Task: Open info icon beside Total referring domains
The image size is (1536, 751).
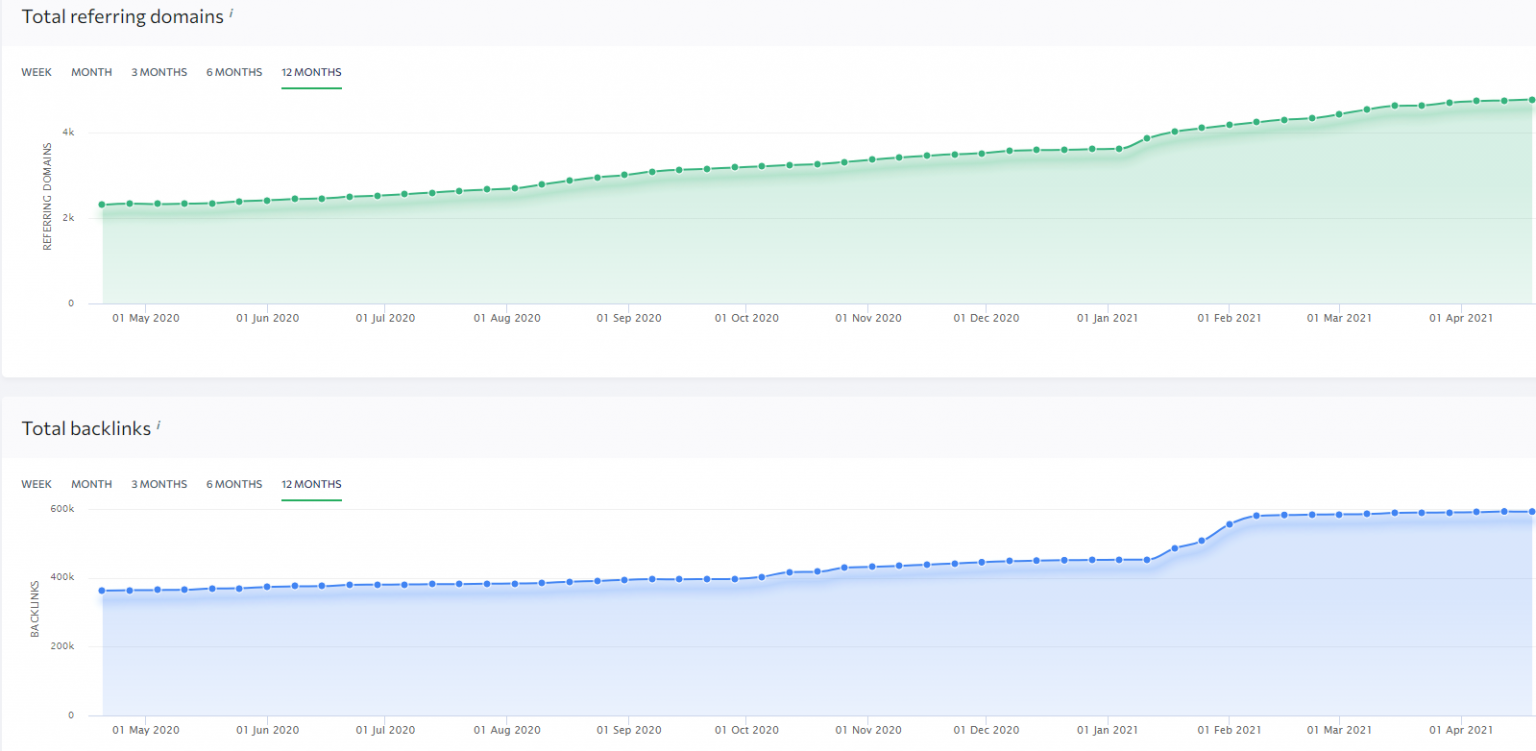Action: click(x=231, y=13)
